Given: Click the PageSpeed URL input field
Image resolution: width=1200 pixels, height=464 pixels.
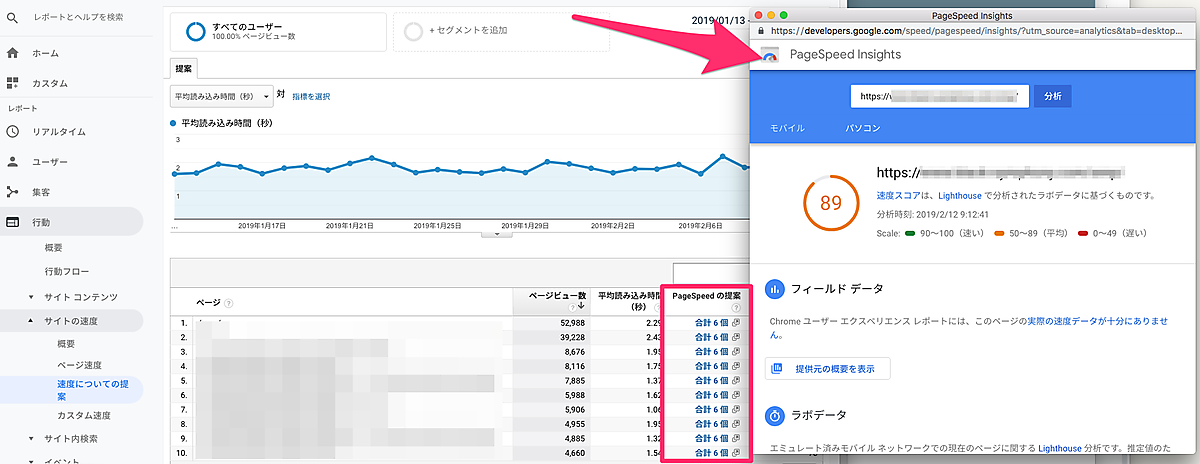Looking at the screenshot, I should tap(939, 96).
